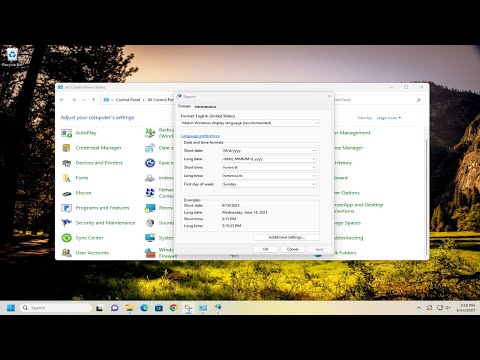This screenshot has height=360, width=480.
Task: Click the Indexing Options icon
Action: click(x=150, y=178)
